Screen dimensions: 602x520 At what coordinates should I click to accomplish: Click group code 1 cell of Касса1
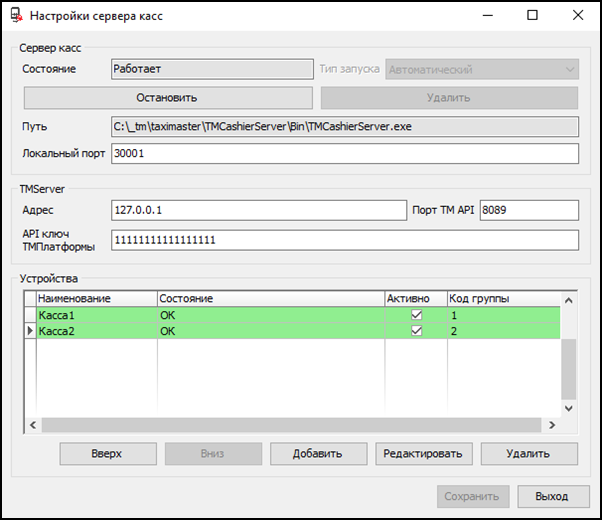[x=504, y=315]
